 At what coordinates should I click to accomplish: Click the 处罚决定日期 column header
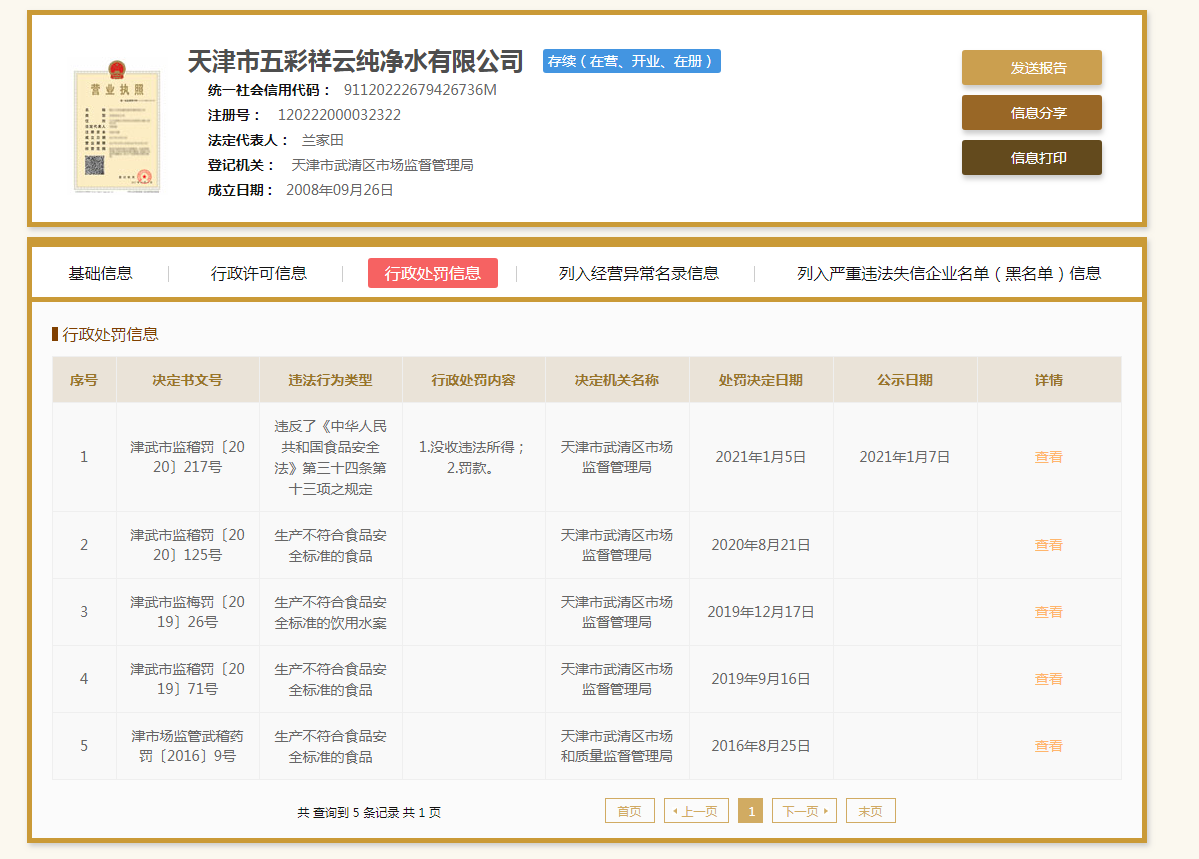[761, 380]
